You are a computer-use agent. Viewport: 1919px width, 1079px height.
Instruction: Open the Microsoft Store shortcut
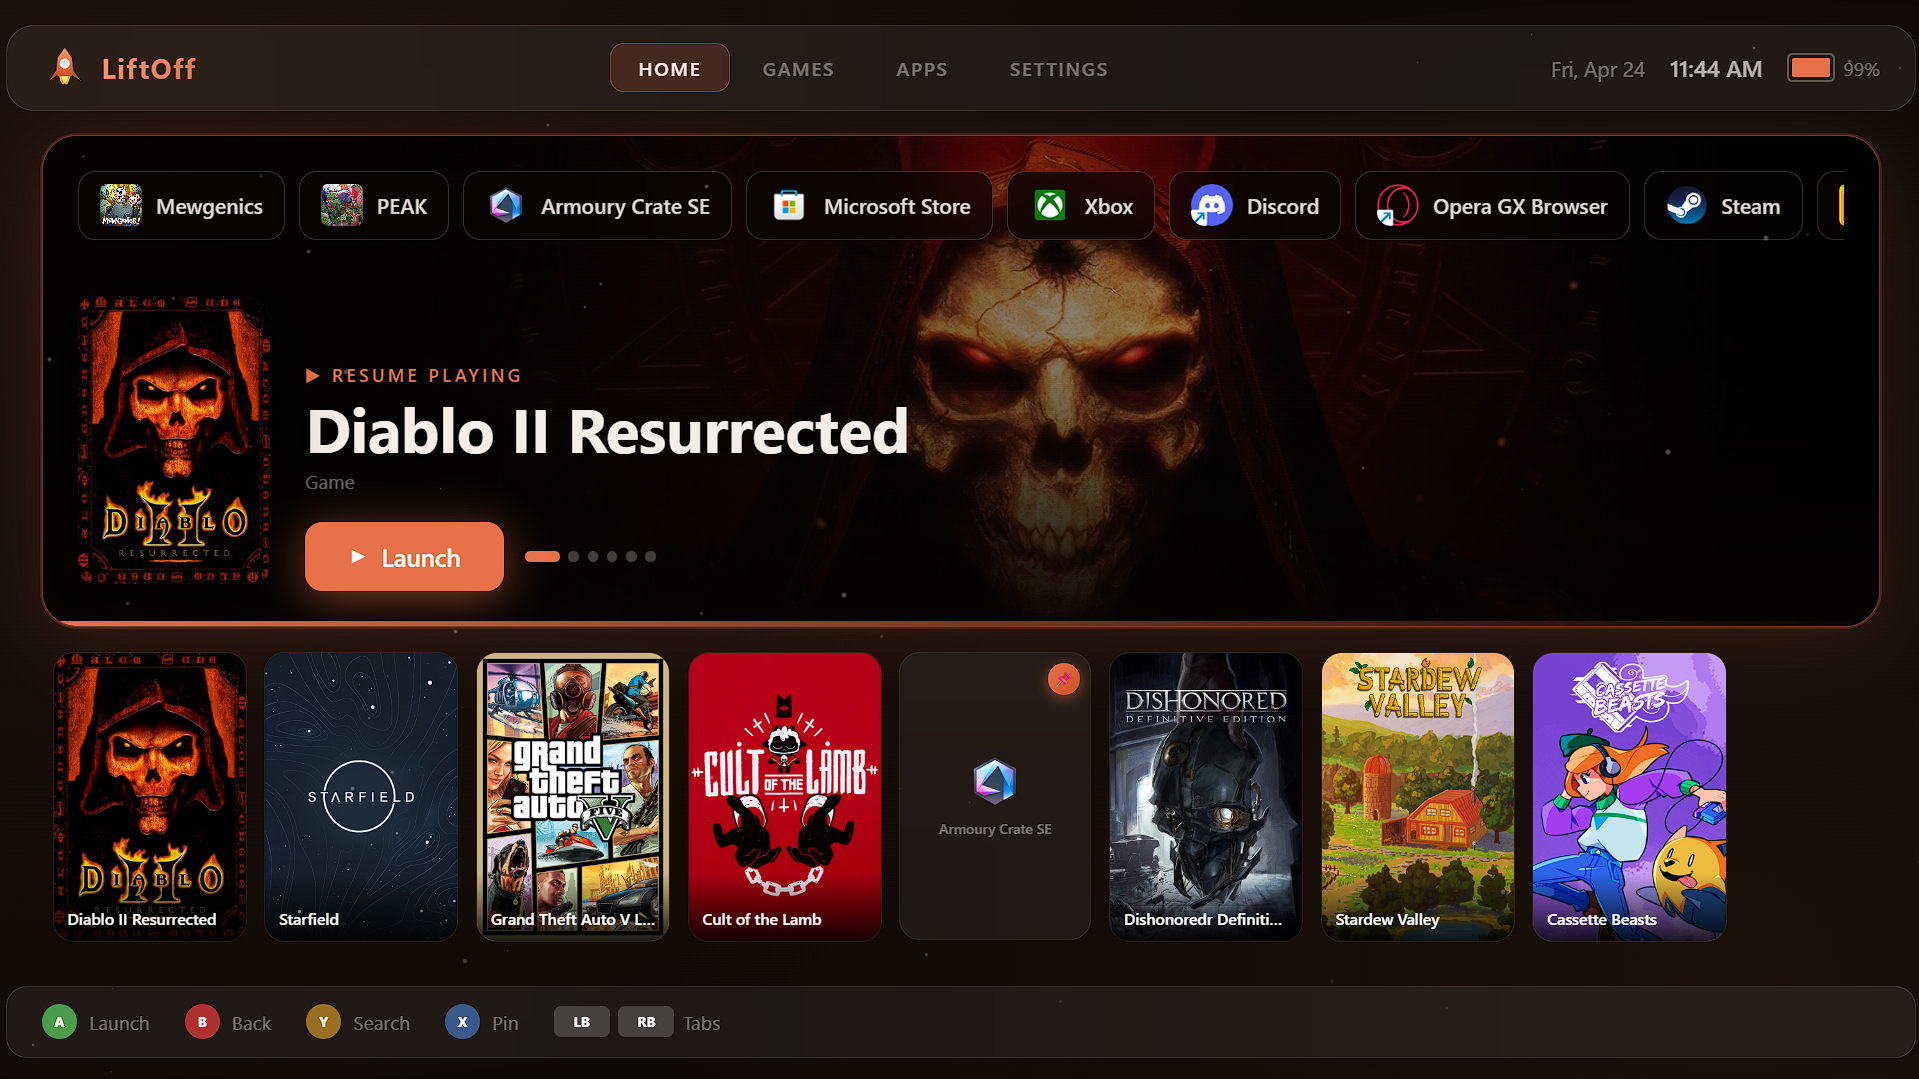pyautogui.click(x=869, y=206)
